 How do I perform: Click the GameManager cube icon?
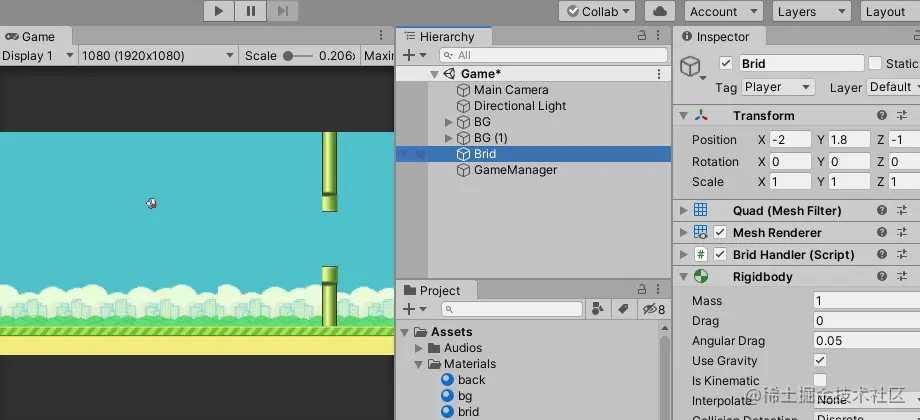pyautogui.click(x=464, y=170)
